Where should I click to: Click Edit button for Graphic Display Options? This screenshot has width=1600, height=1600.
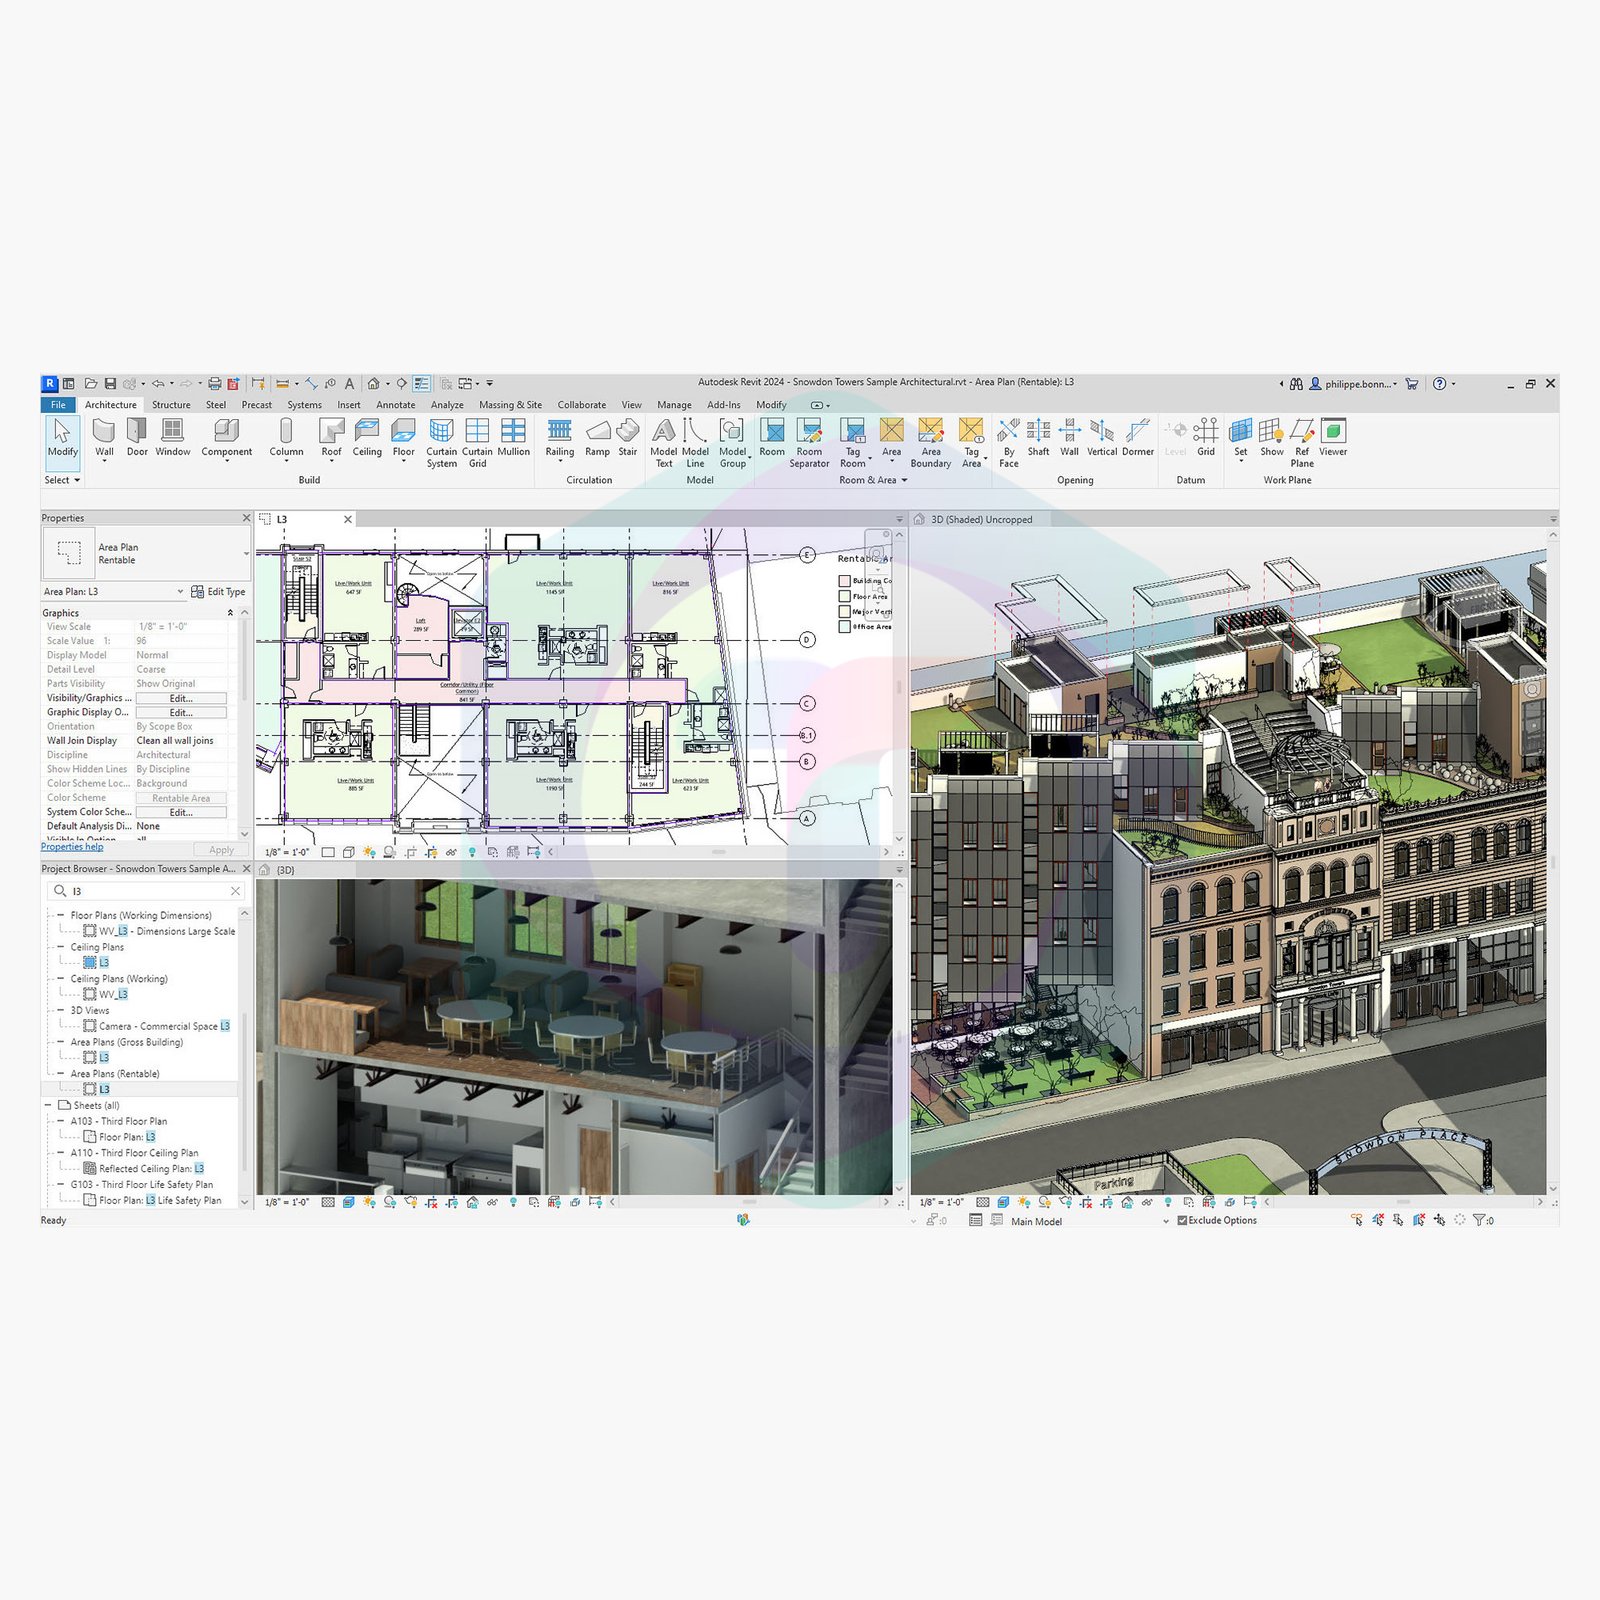tap(181, 712)
